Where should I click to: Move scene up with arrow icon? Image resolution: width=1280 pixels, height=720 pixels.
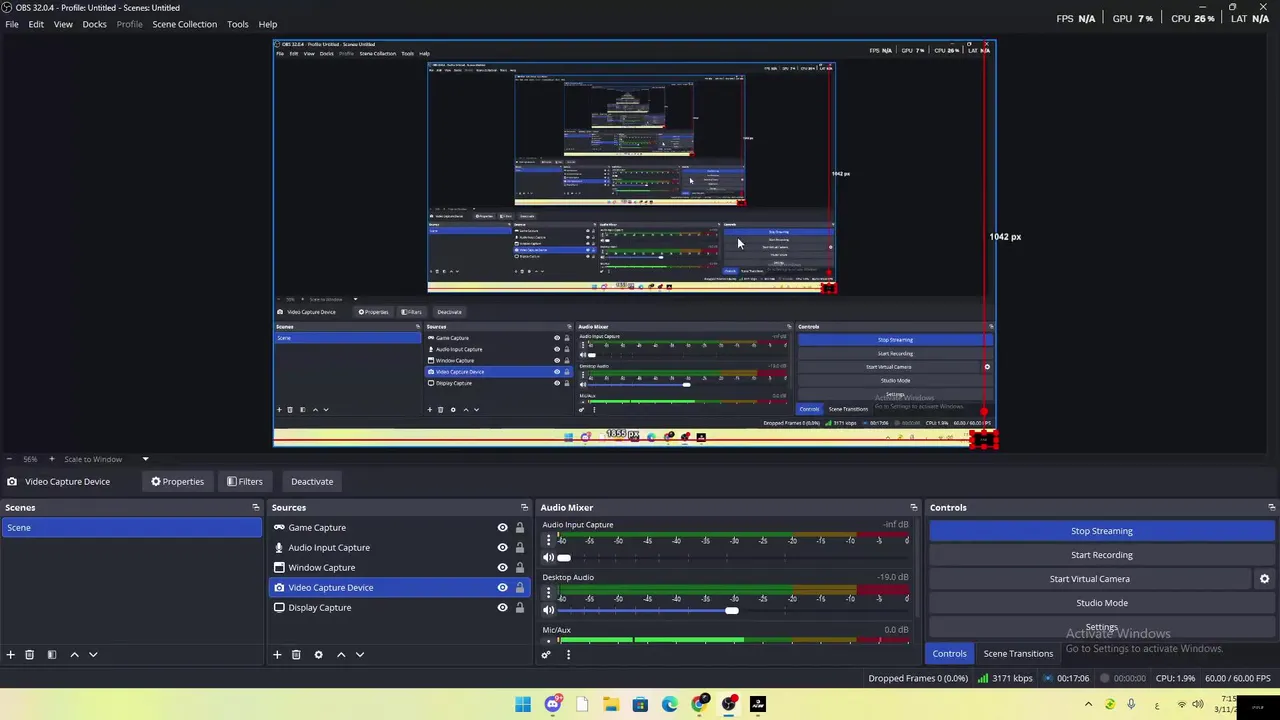point(74,654)
